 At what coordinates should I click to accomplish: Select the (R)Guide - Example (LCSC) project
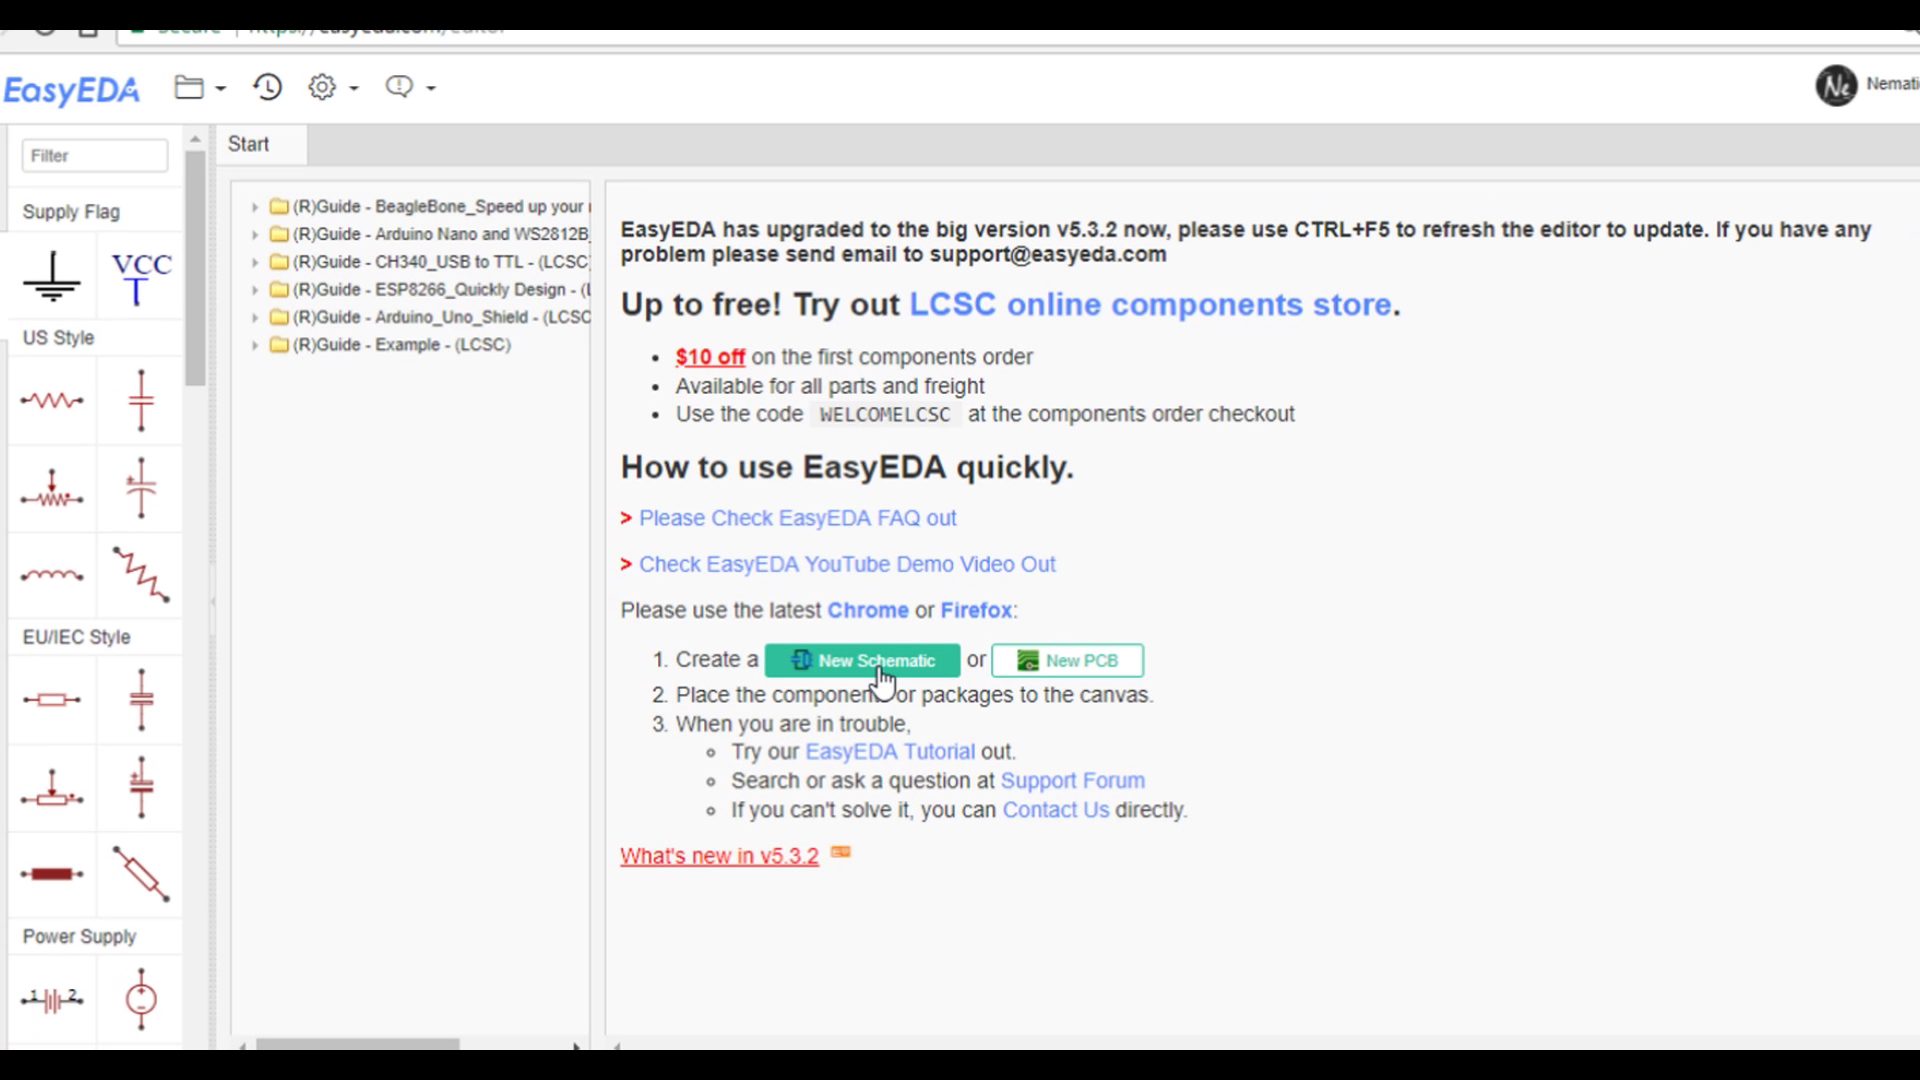401,345
